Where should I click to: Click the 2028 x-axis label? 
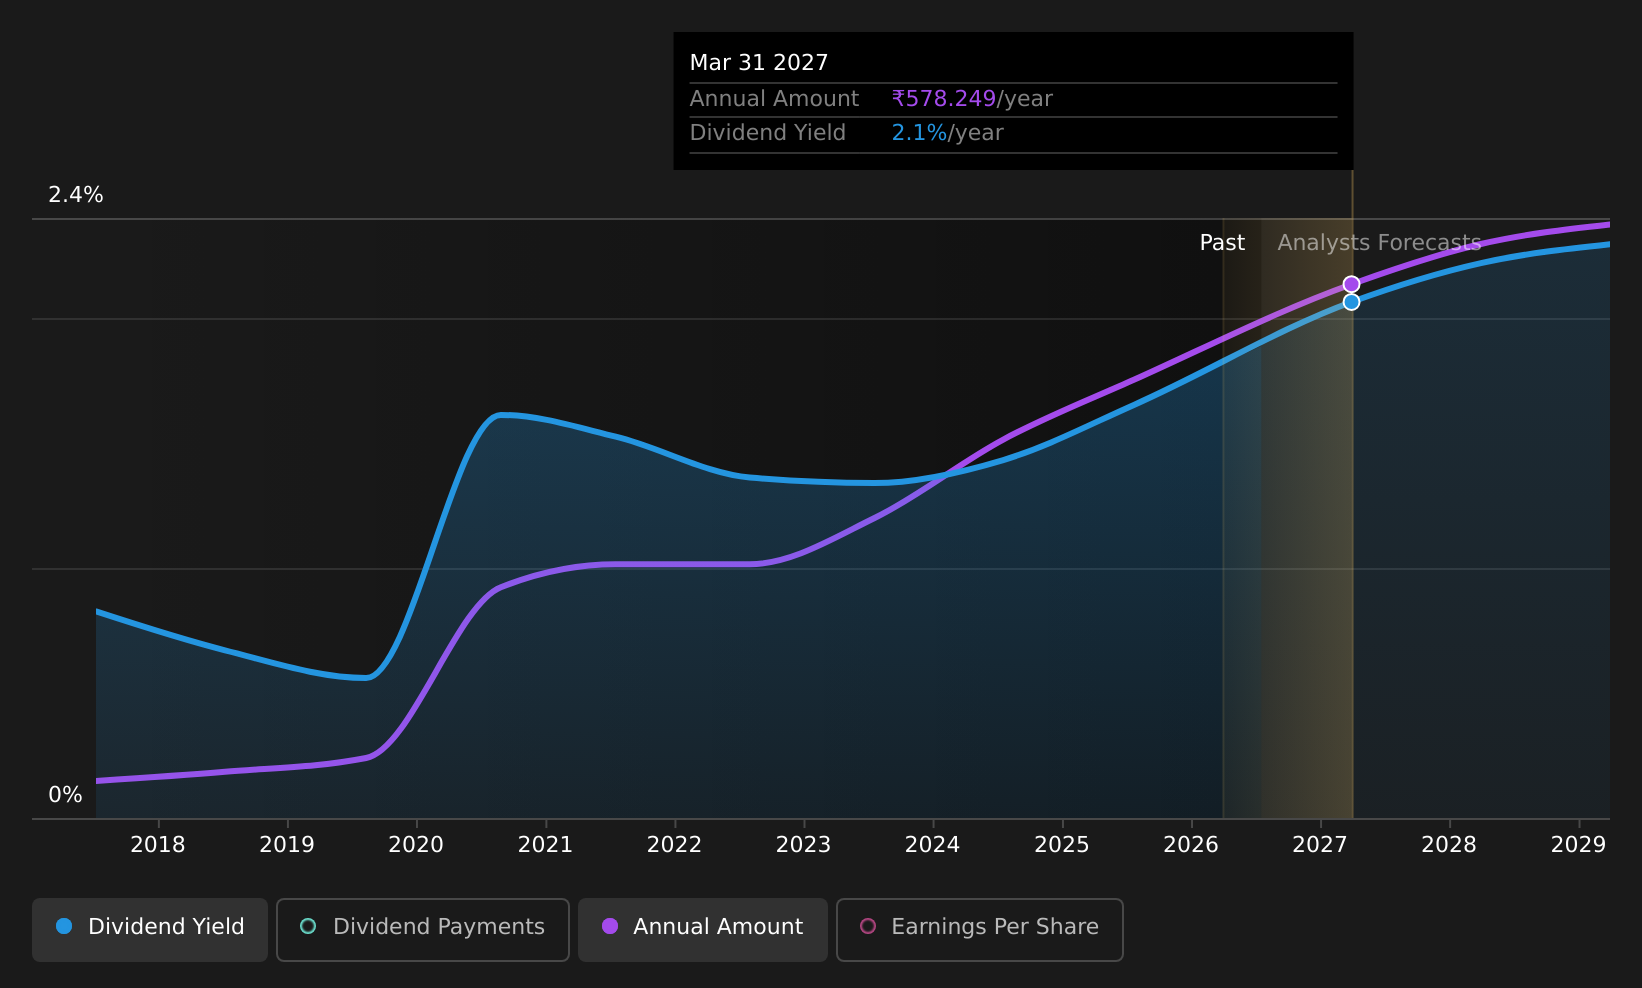[x=1449, y=845]
